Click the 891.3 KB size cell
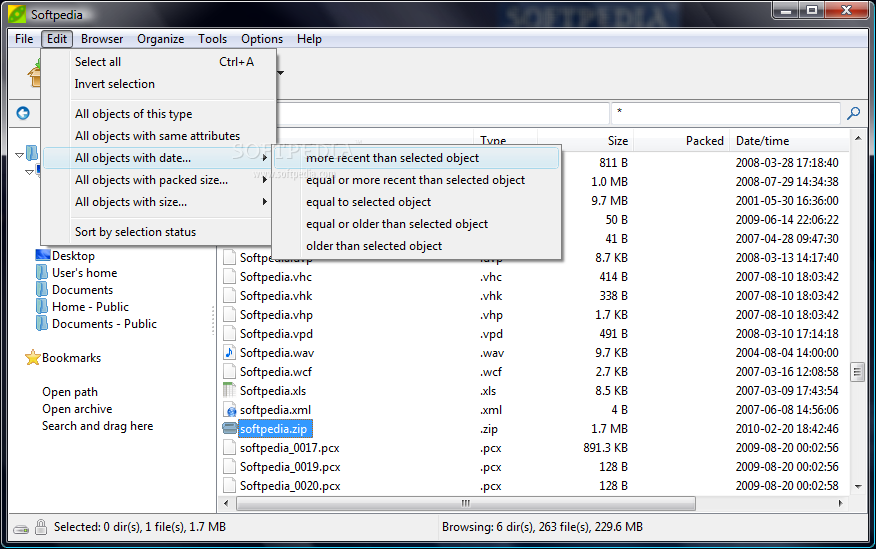 click(605, 447)
